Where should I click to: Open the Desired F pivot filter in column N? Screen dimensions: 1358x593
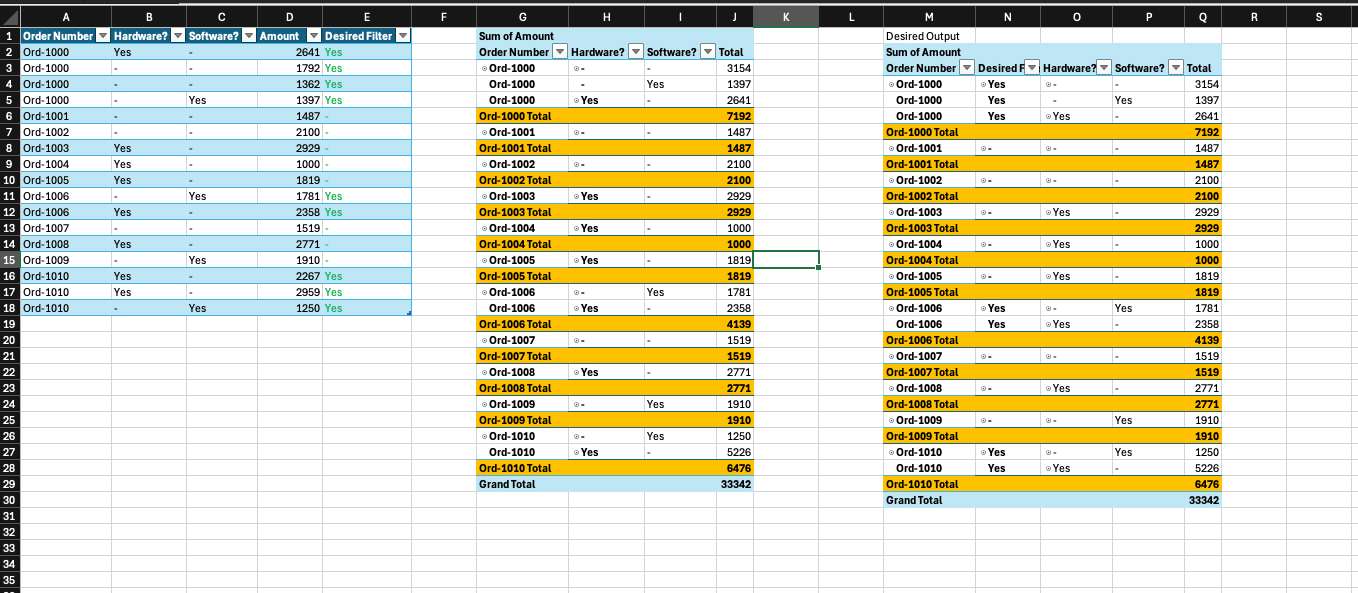click(x=1033, y=68)
